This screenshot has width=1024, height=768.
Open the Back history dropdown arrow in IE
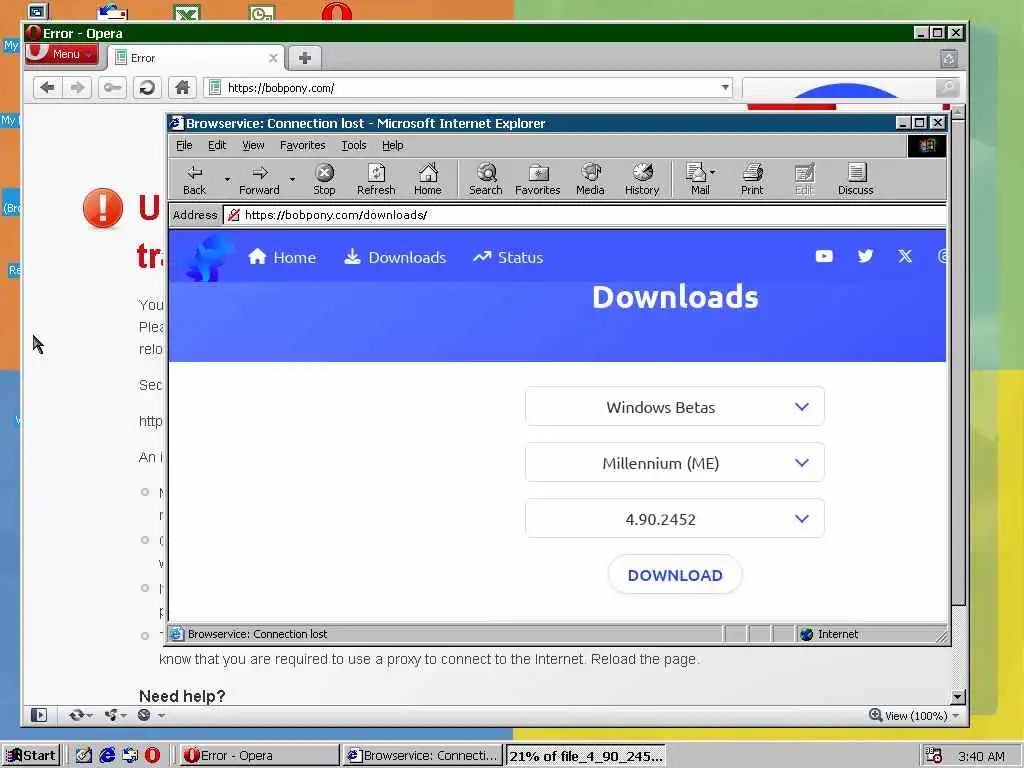227,179
